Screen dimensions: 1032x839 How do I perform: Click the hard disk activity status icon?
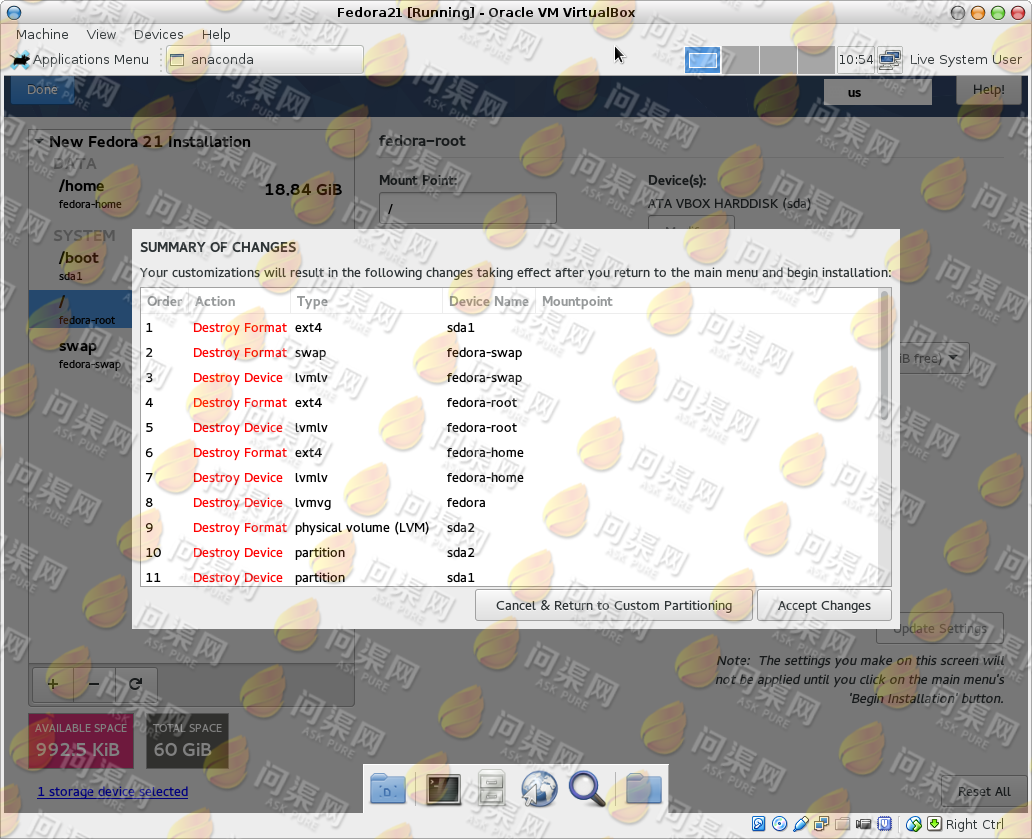click(758, 824)
